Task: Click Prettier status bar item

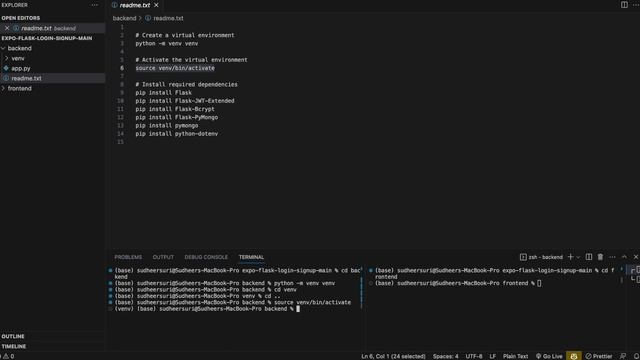Action: (x=599, y=356)
